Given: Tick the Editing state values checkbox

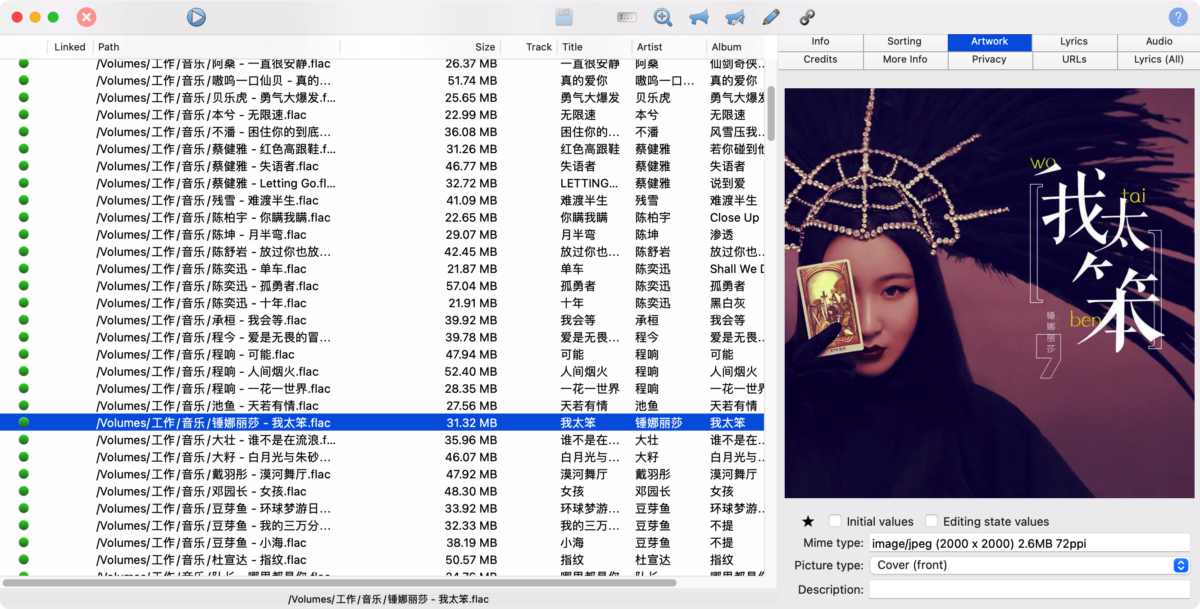Looking at the screenshot, I should click(x=931, y=521).
